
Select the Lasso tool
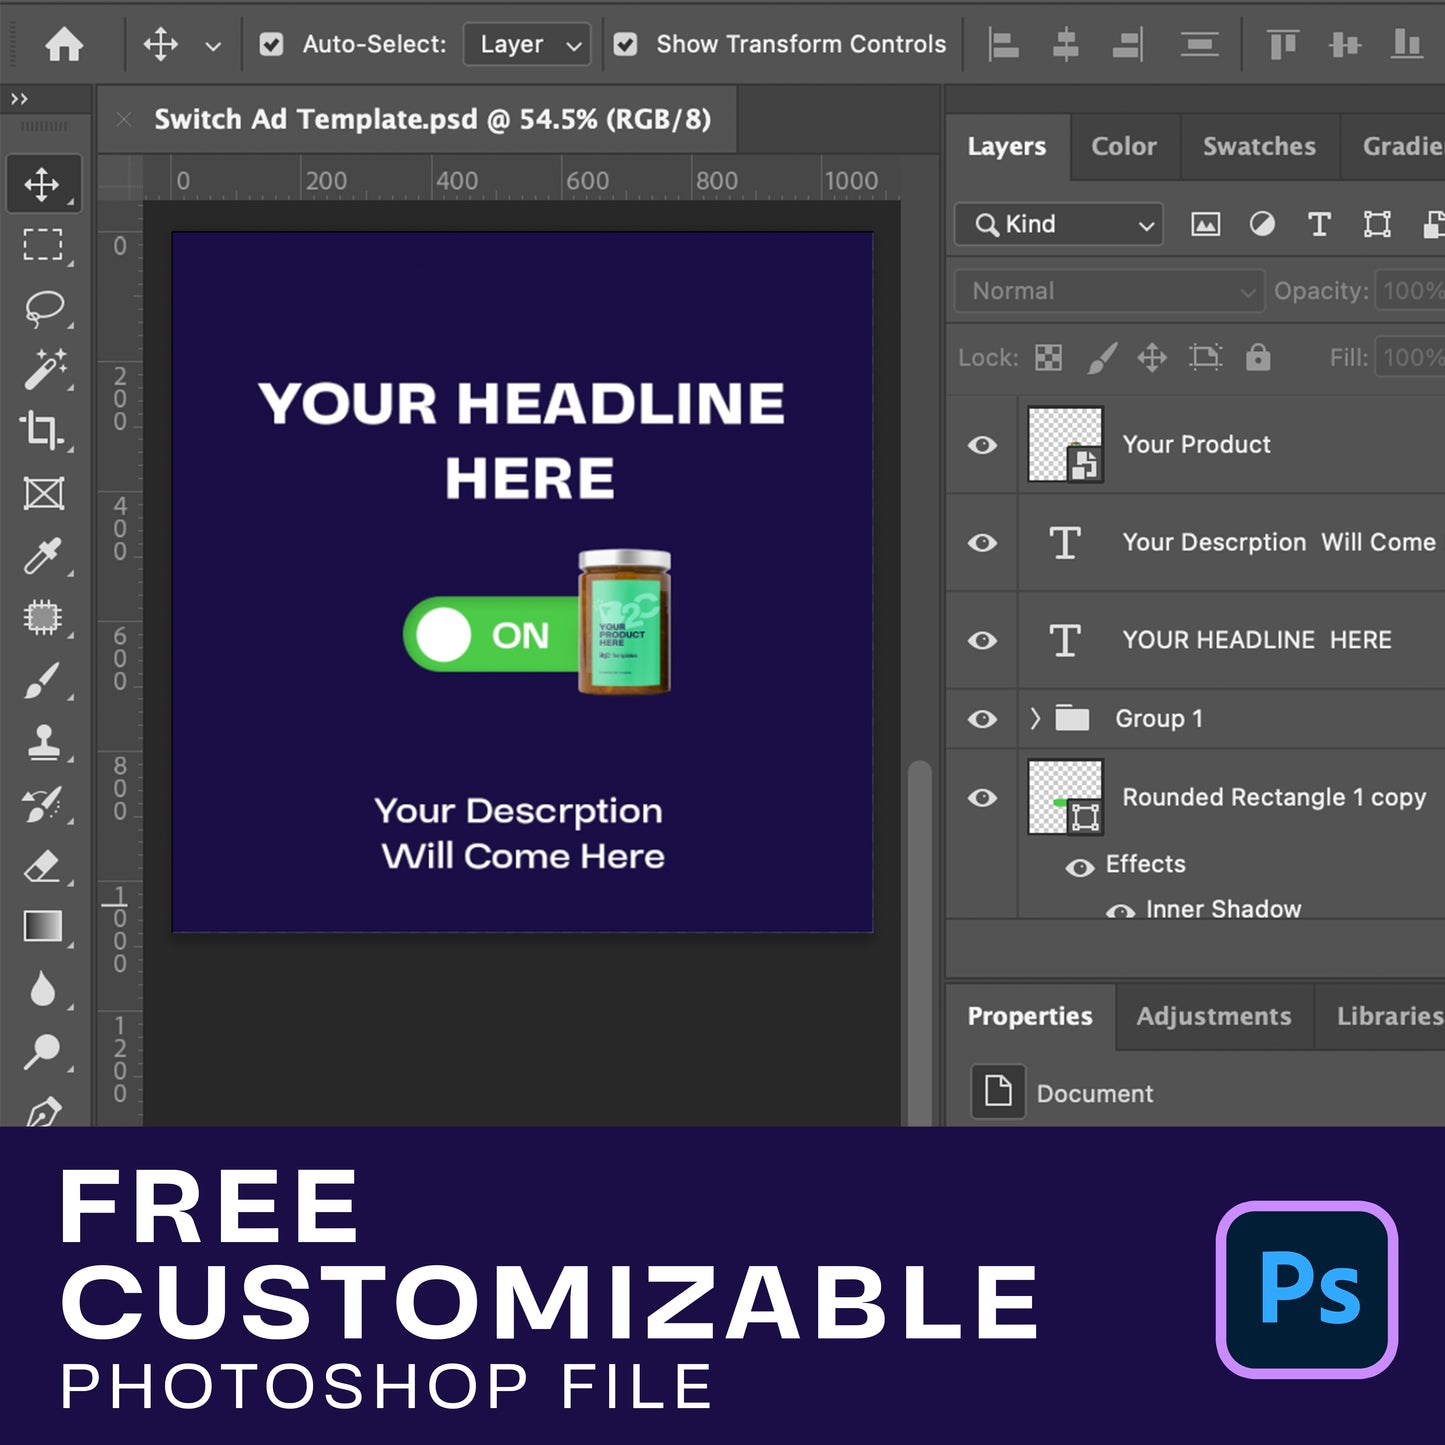pyautogui.click(x=43, y=309)
